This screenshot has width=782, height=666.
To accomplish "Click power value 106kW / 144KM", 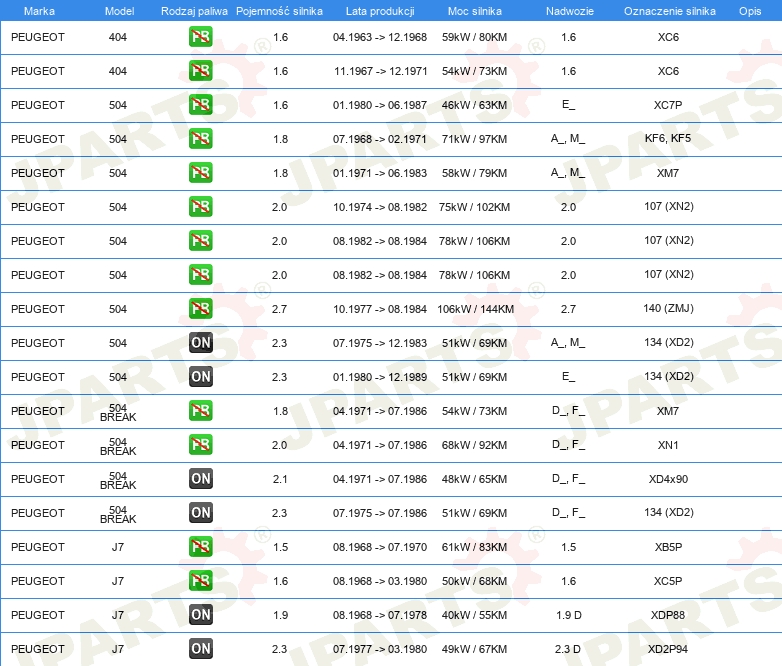I will click(x=475, y=309).
